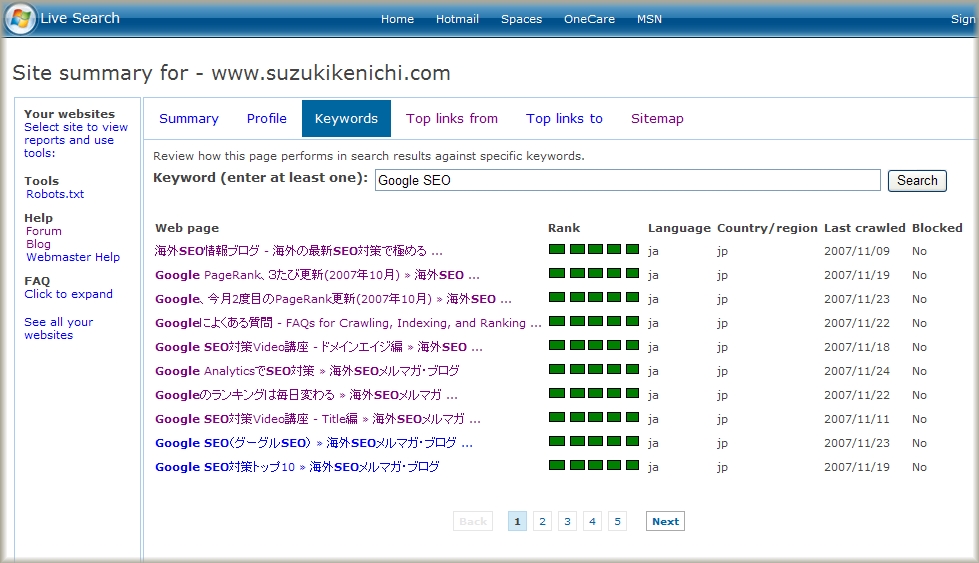
Task: Open MSN from the top navigation
Action: (649, 19)
